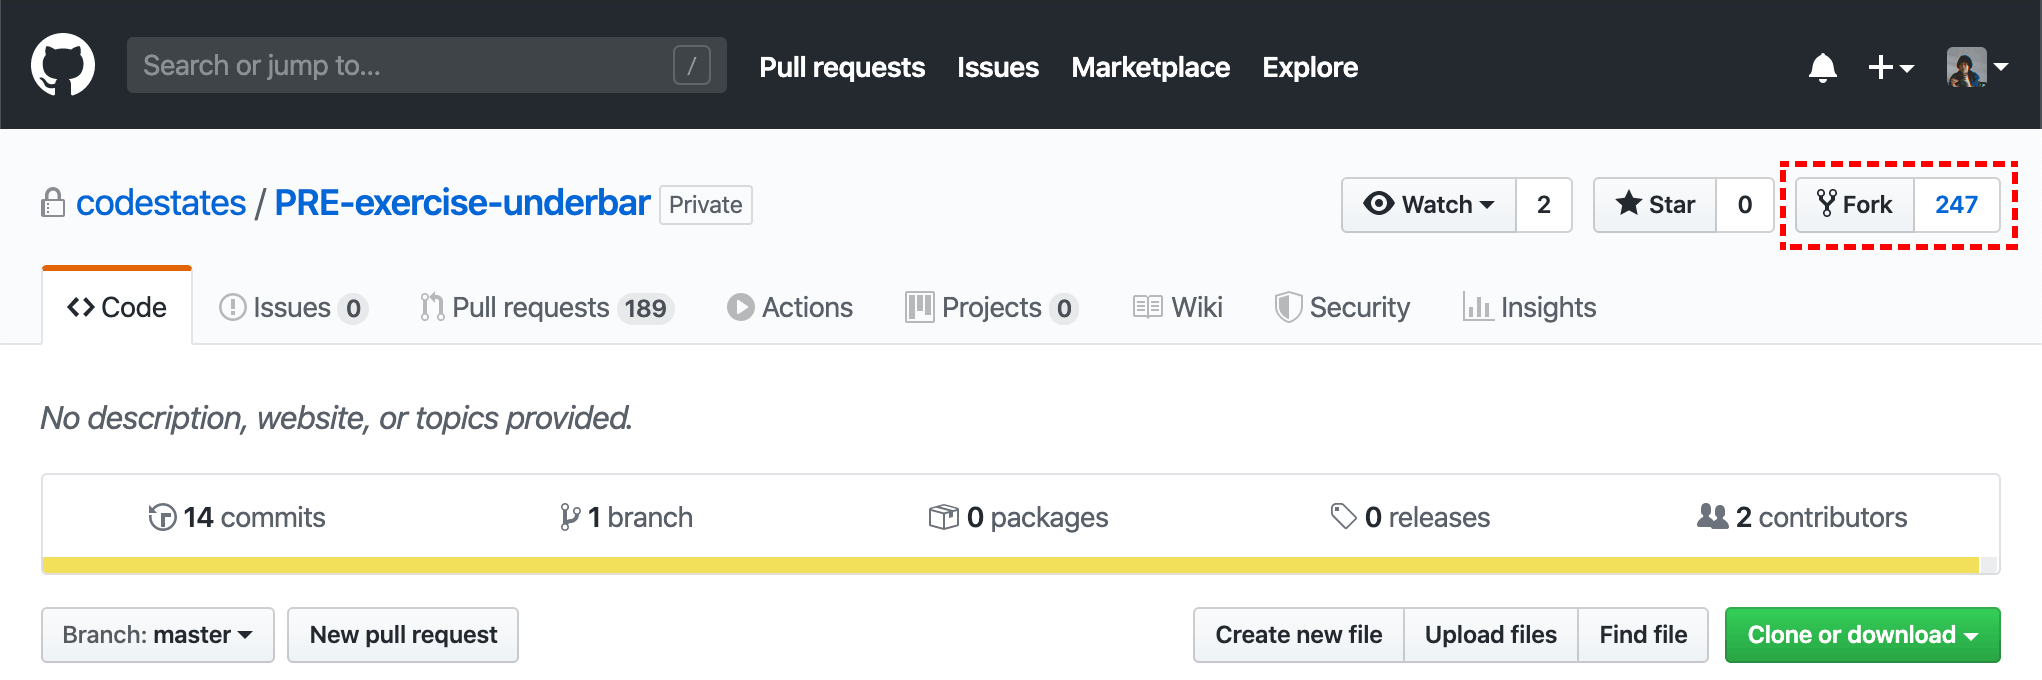The height and width of the screenshot is (680, 2042).
Task: Open the notifications bell
Action: [x=1822, y=67]
